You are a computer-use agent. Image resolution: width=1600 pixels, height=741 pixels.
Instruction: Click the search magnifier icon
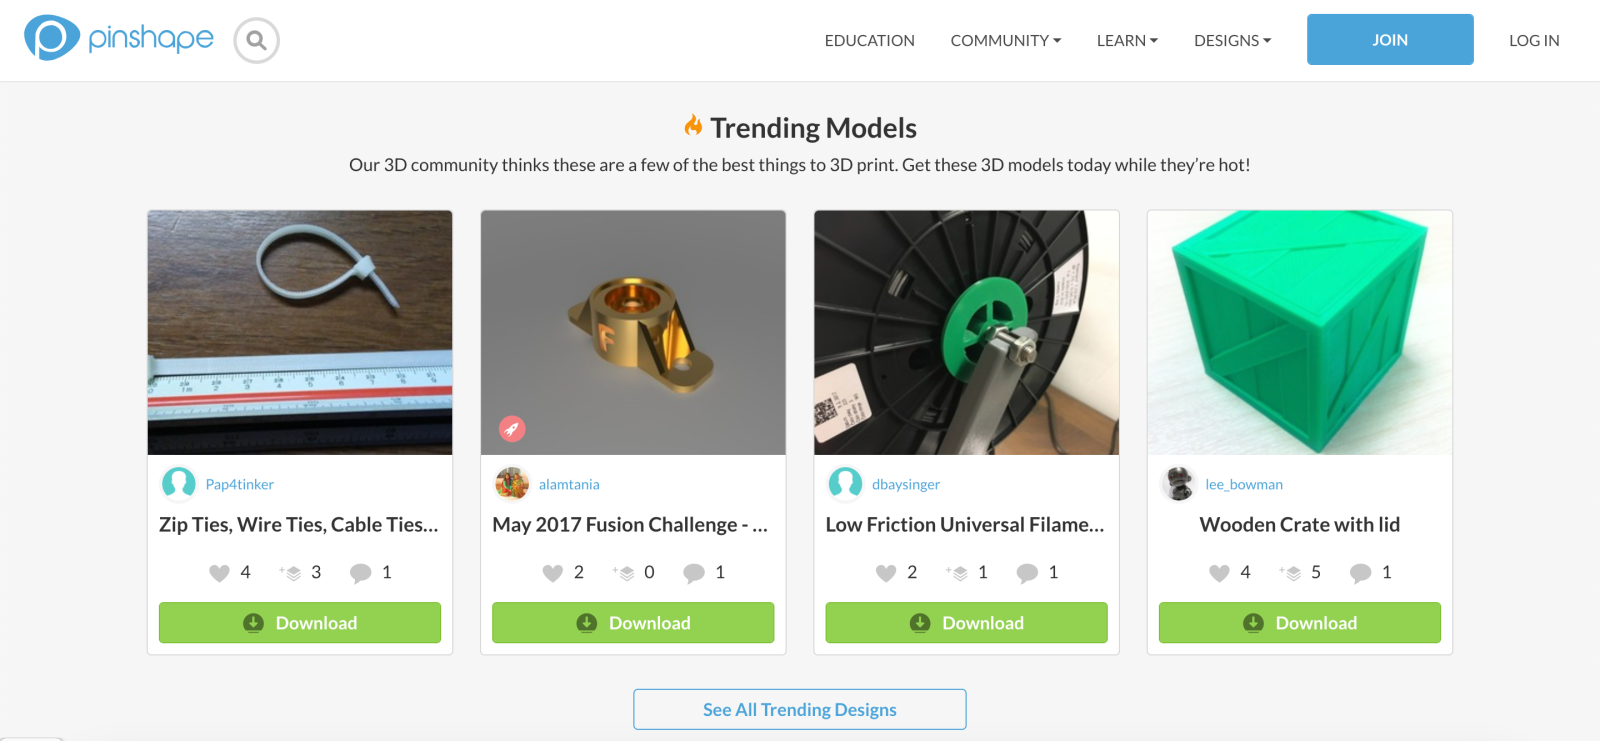(256, 41)
